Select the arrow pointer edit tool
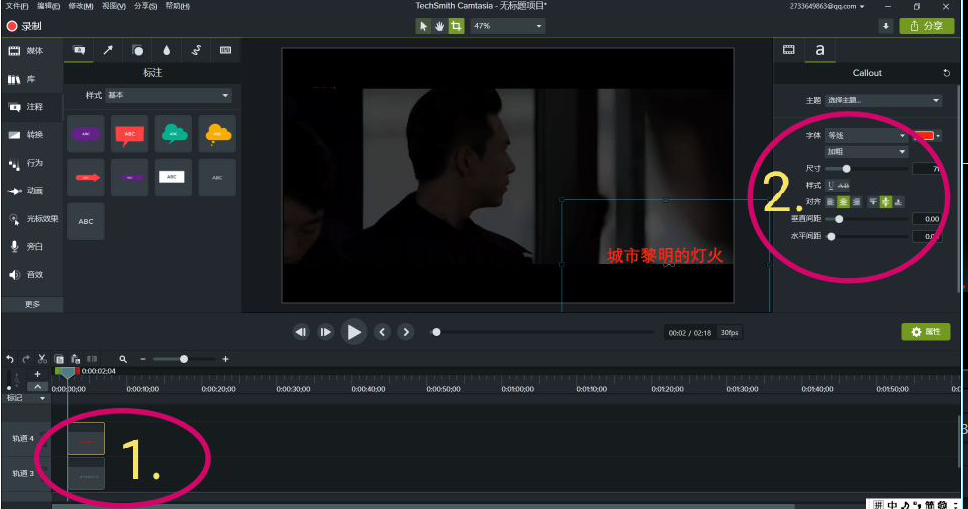968x509 pixels. (423, 26)
